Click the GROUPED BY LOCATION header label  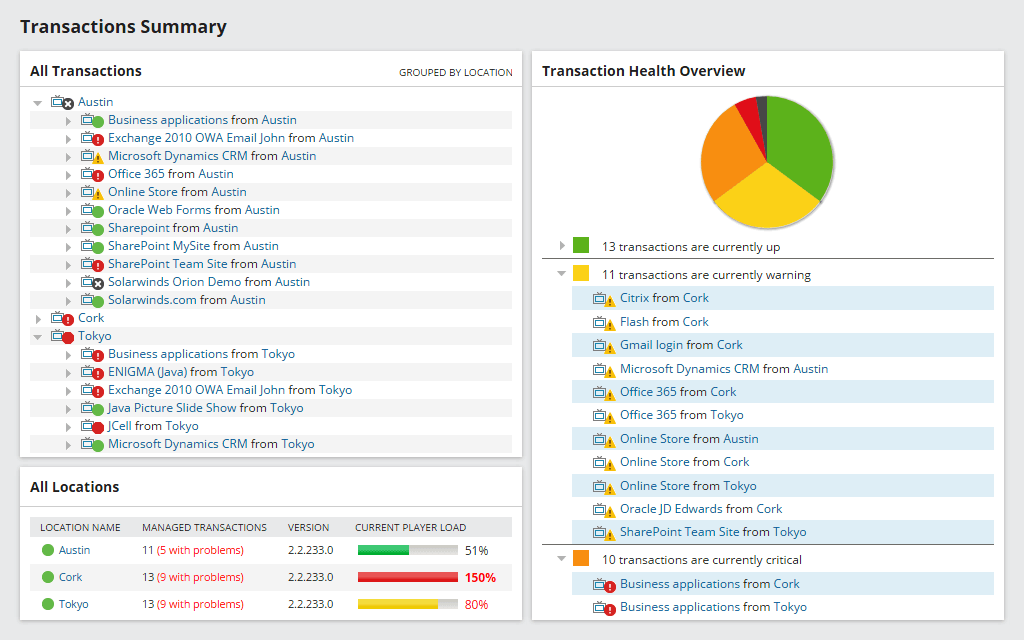click(458, 72)
